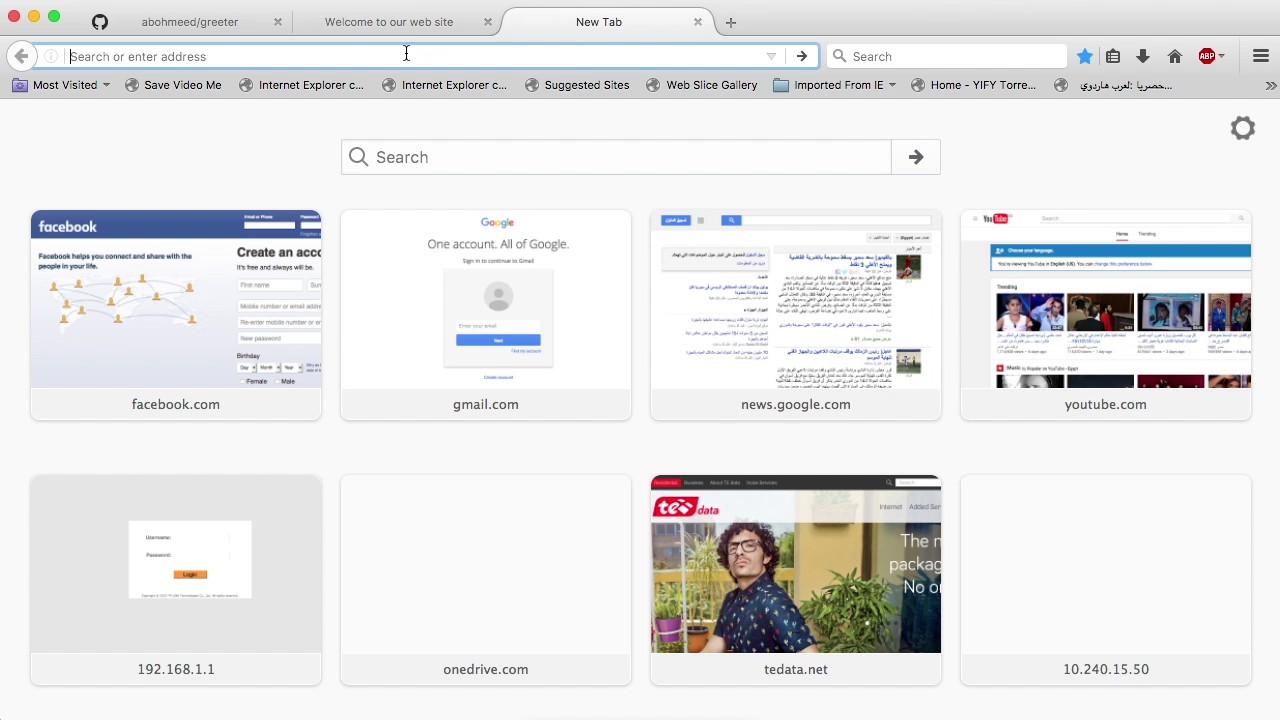Click the page search submit arrow

pos(916,157)
